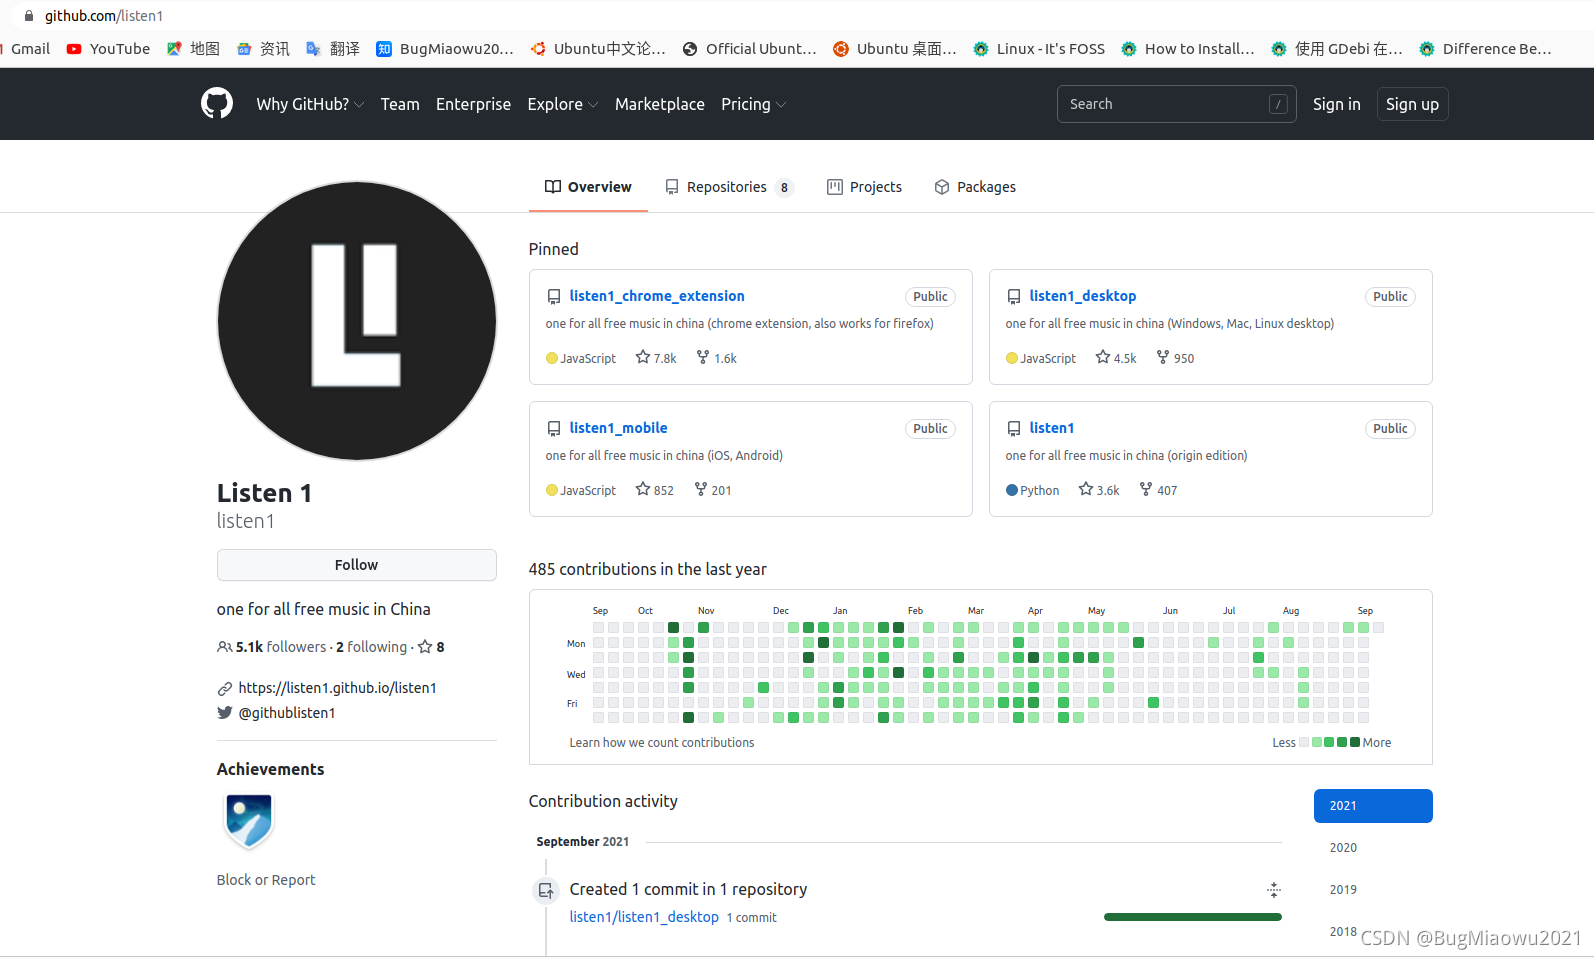Open the Team page
The width and height of the screenshot is (1594, 959).
(400, 104)
